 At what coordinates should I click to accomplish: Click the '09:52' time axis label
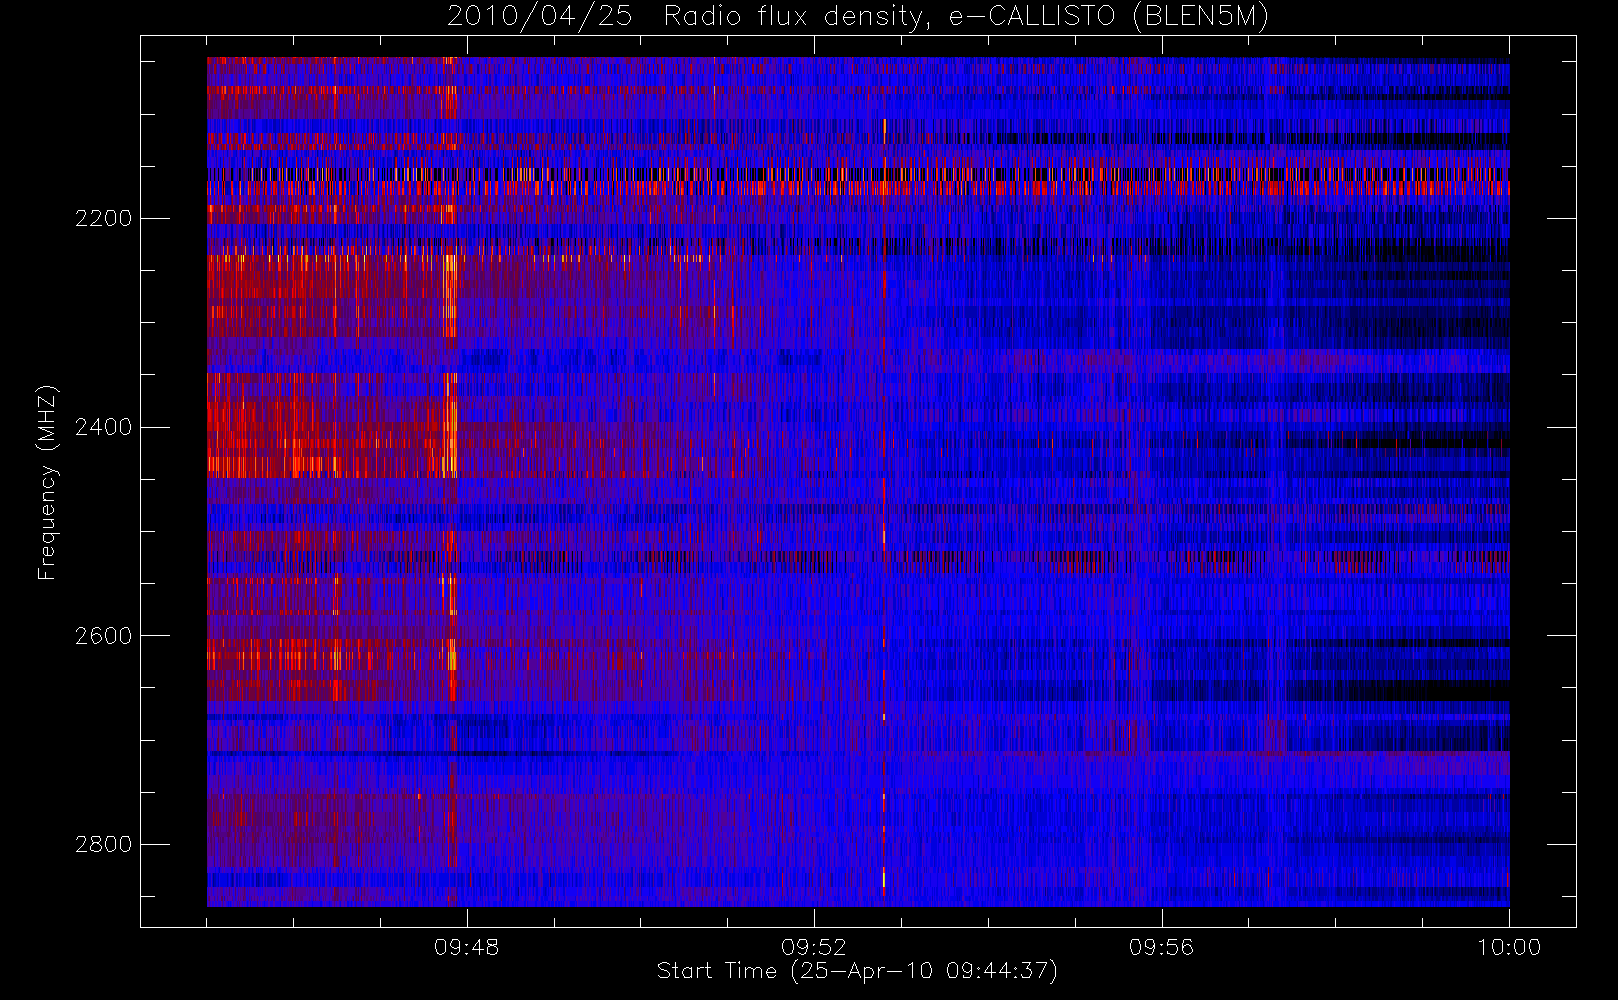[x=814, y=947]
